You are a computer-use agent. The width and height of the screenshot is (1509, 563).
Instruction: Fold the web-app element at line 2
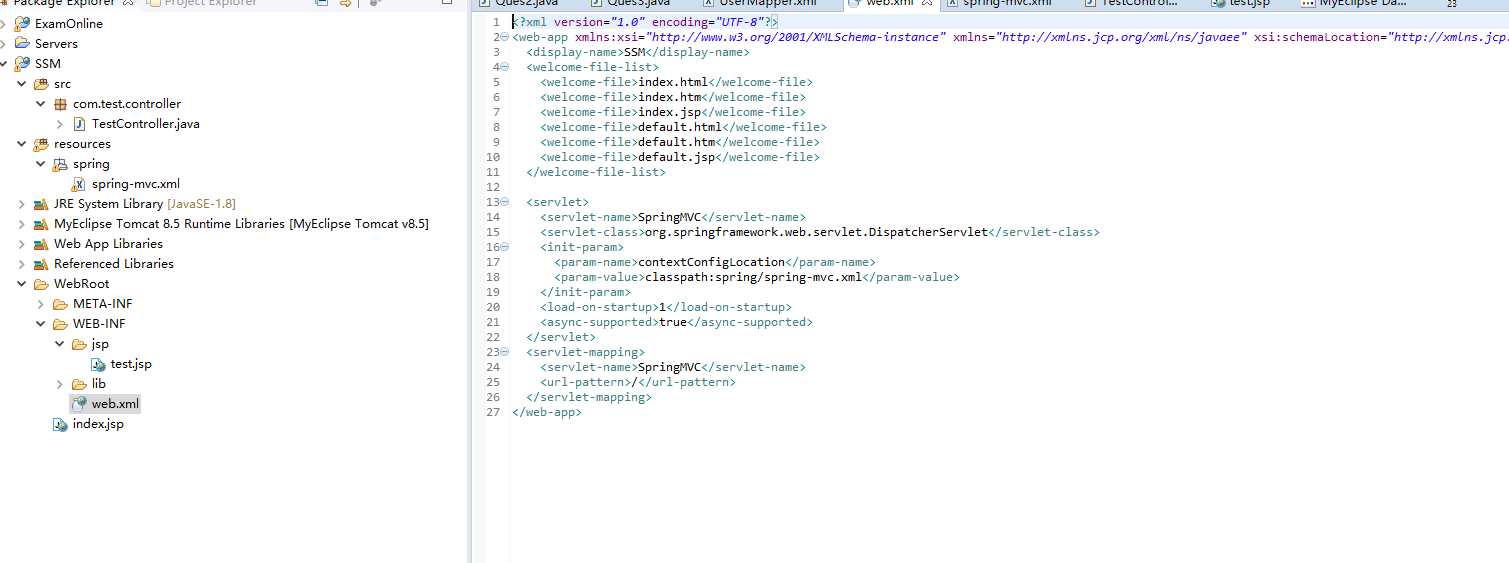point(504,37)
